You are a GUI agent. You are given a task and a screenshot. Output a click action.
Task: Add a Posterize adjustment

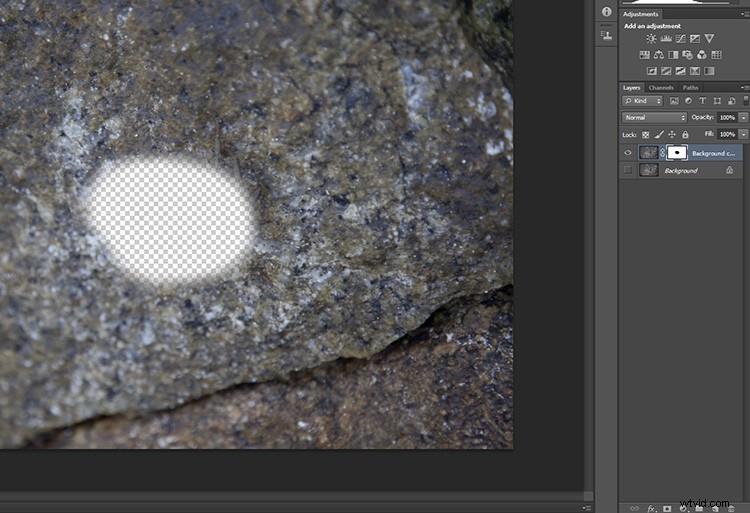click(666, 71)
